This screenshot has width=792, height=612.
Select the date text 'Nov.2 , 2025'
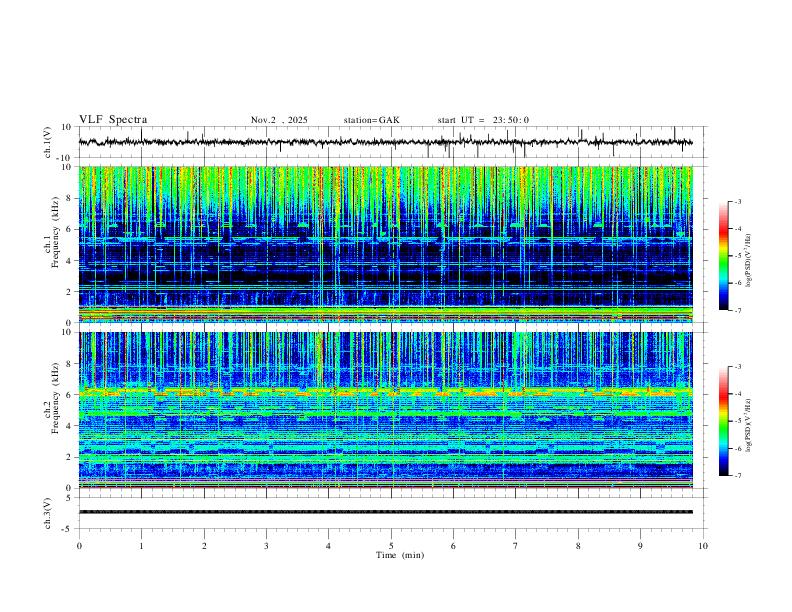pos(279,120)
